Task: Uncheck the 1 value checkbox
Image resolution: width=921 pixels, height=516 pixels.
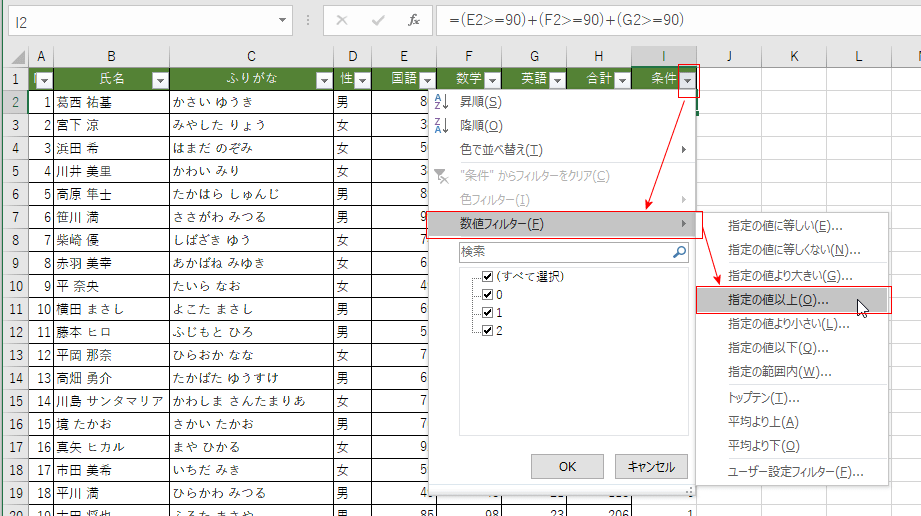Action: point(487,313)
